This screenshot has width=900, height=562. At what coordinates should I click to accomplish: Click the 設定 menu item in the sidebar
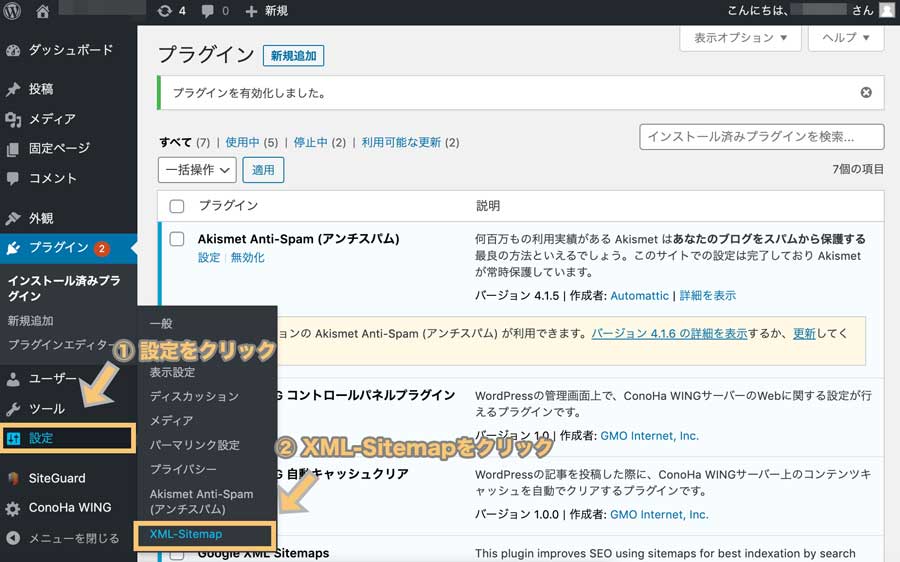[68, 439]
